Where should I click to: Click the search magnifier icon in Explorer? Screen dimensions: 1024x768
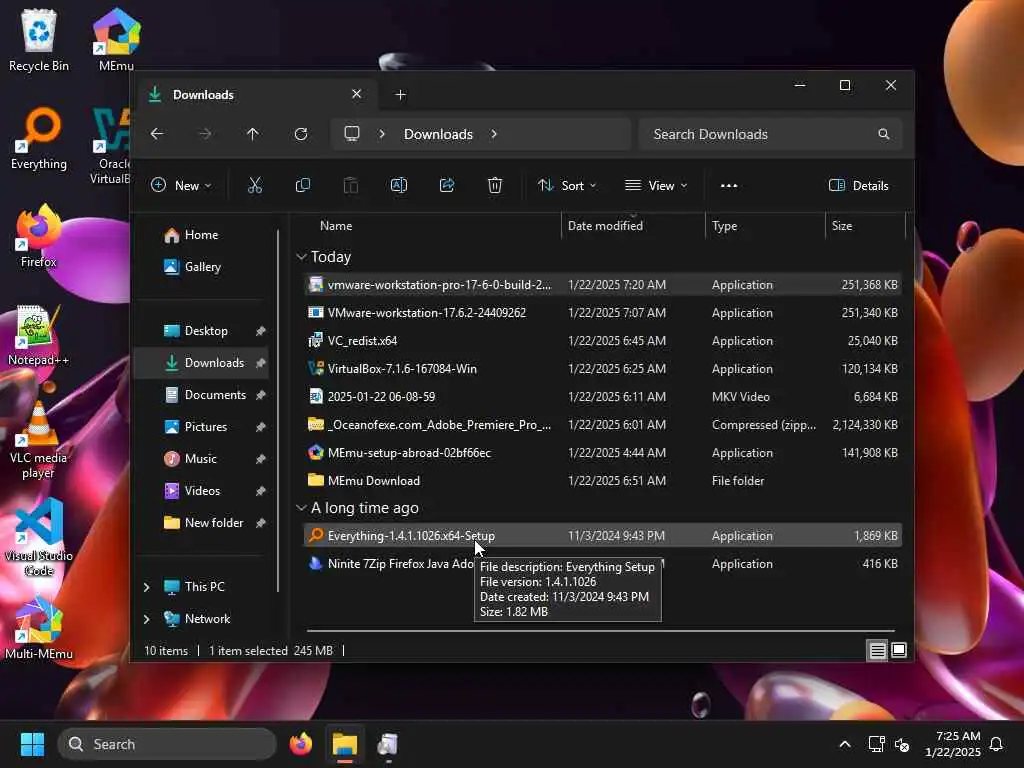coord(884,134)
